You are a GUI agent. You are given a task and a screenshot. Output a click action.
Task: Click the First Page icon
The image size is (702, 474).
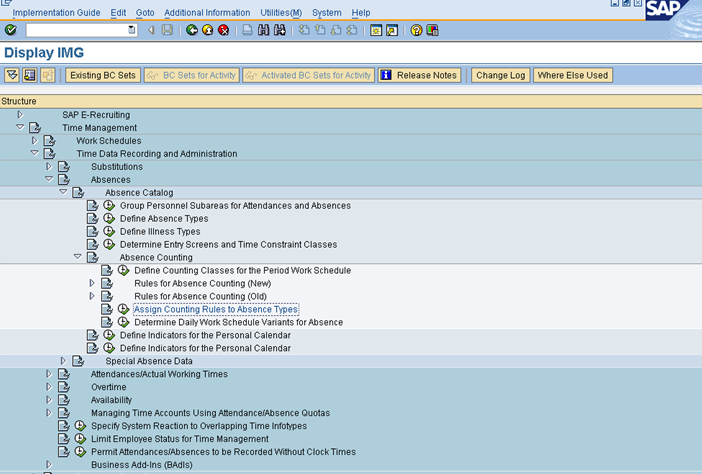pyautogui.click(x=304, y=30)
